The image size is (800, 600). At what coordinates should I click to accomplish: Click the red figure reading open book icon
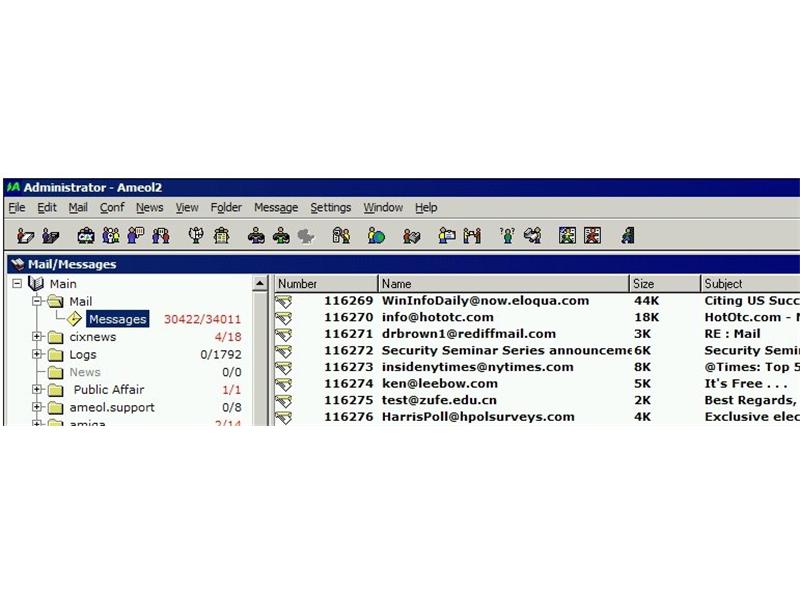click(x=411, y=236)
